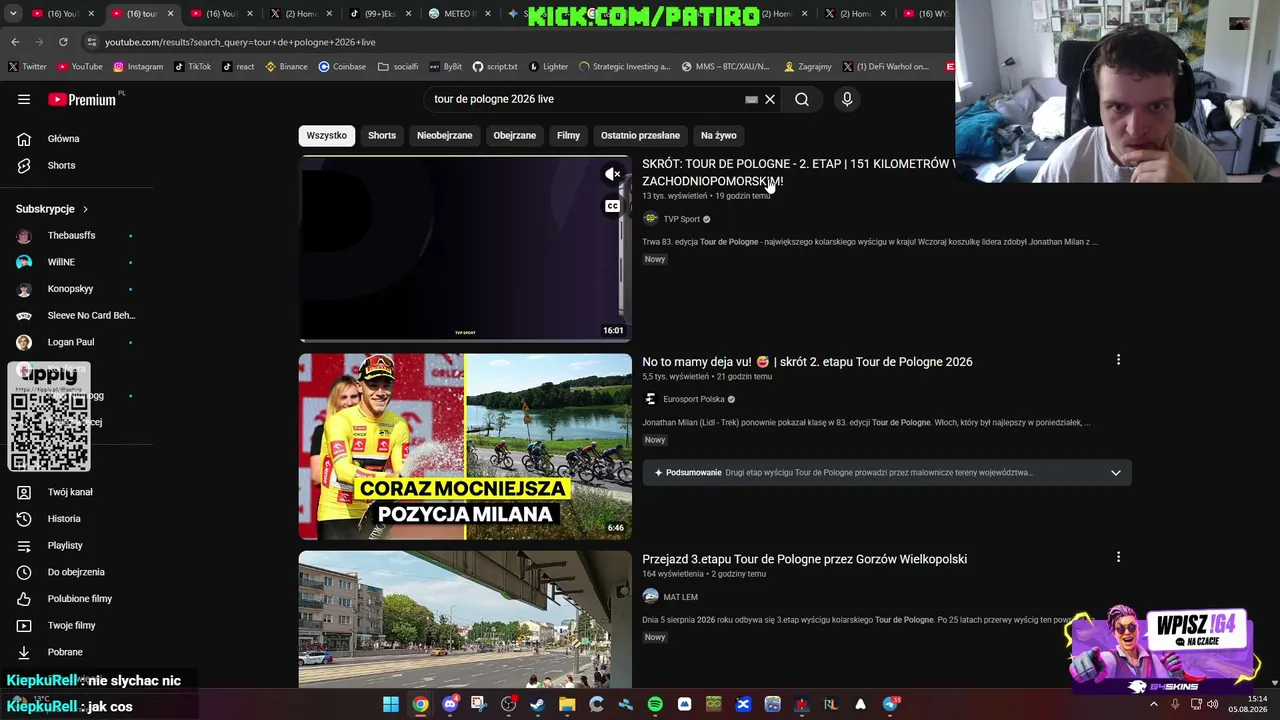Open TVP Sport channel name
This screenshot has height=720, width=1280.
(682, 219)
